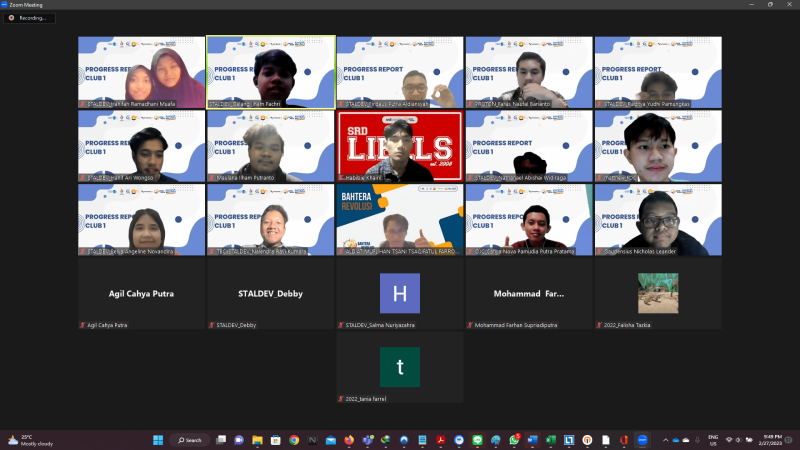Select the Bahtera Revolusi background video tile
This screenshot has height=450, width=800.
tap(400, 219)
